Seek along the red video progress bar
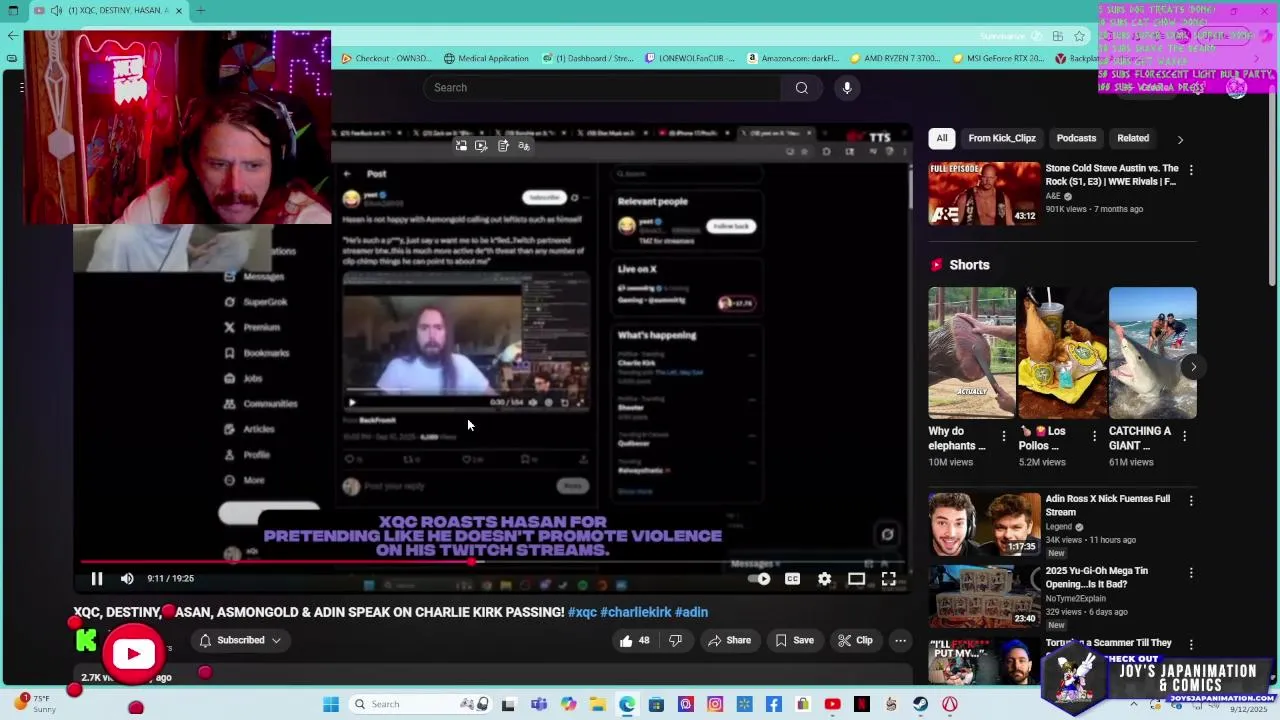This screenshot has height=720, width=1280. coord(493,561)
